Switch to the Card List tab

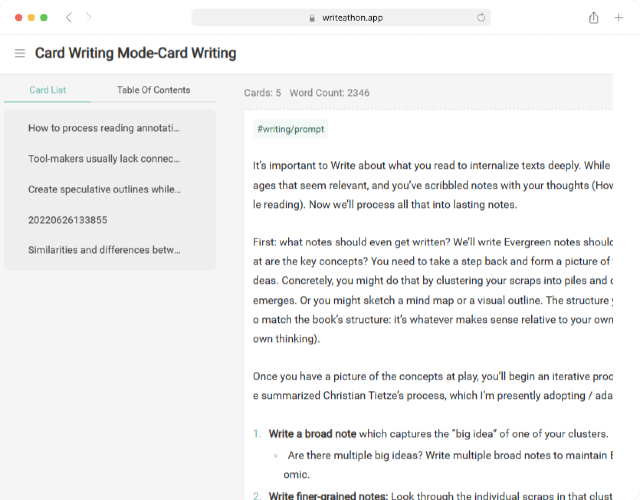pyautogui.click(x=47, y=90)
